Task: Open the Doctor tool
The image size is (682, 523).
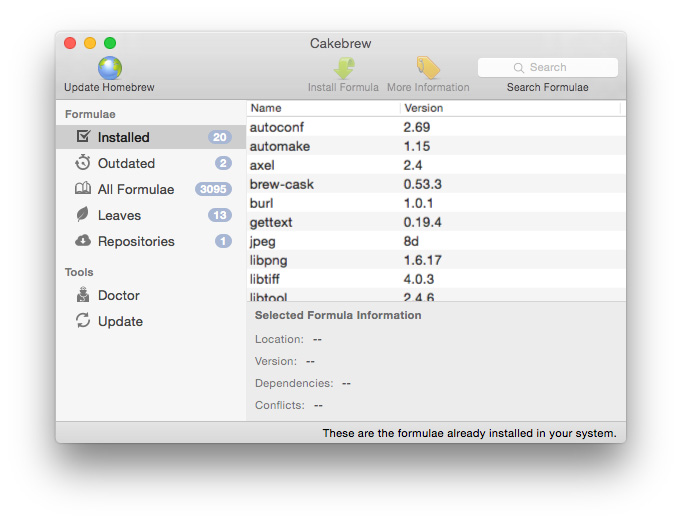Action: click(151, 295)
